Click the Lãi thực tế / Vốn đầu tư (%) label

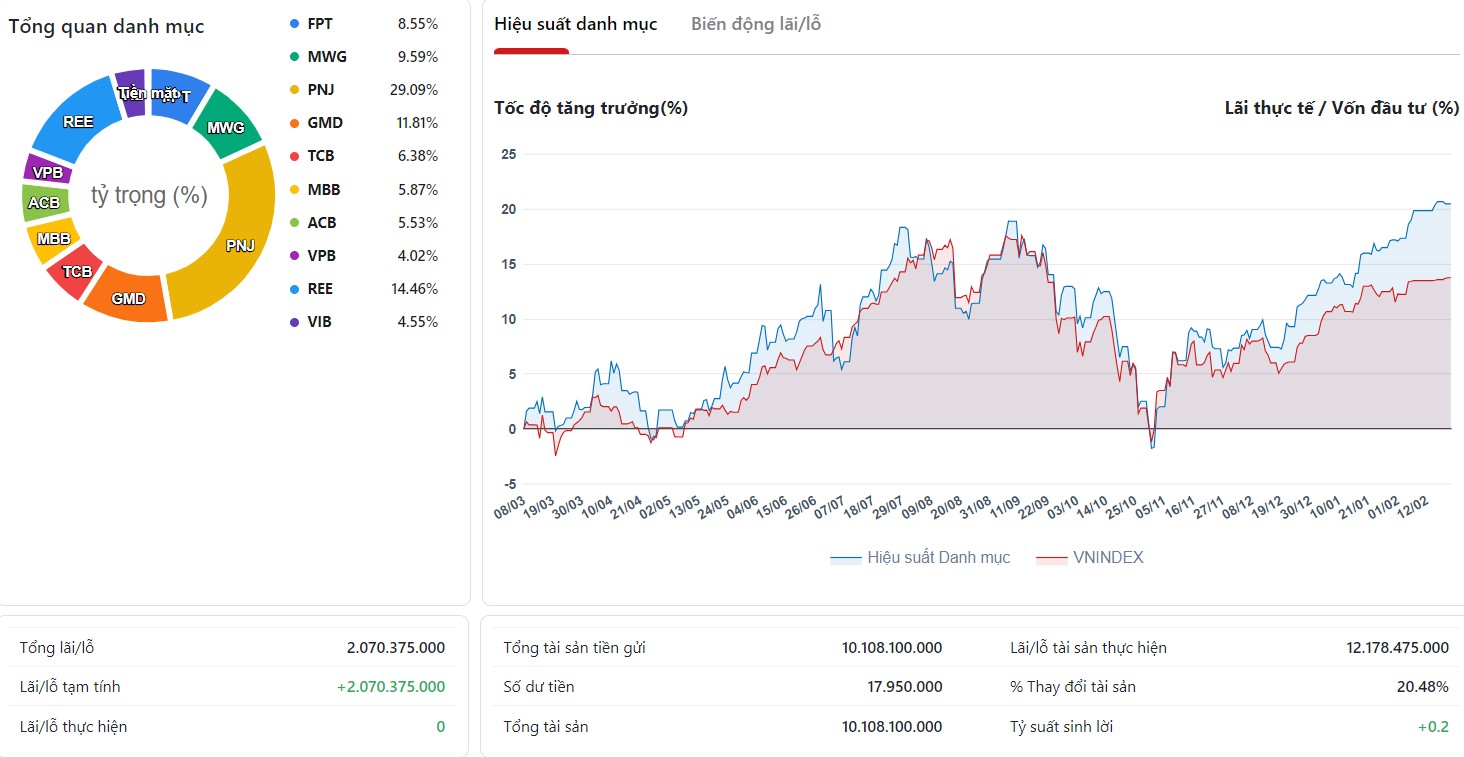1342,108
